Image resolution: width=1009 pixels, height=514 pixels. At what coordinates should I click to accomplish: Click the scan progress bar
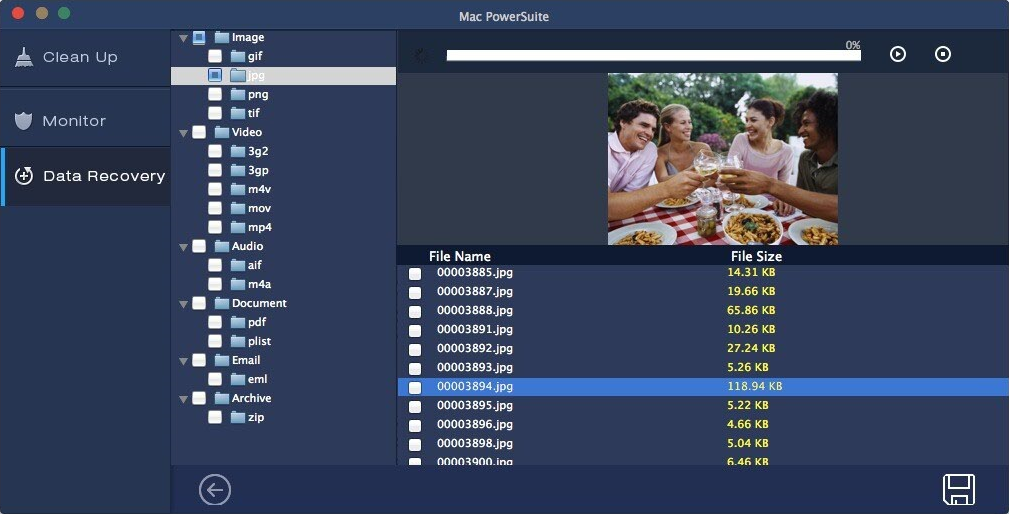click(653, 56)
